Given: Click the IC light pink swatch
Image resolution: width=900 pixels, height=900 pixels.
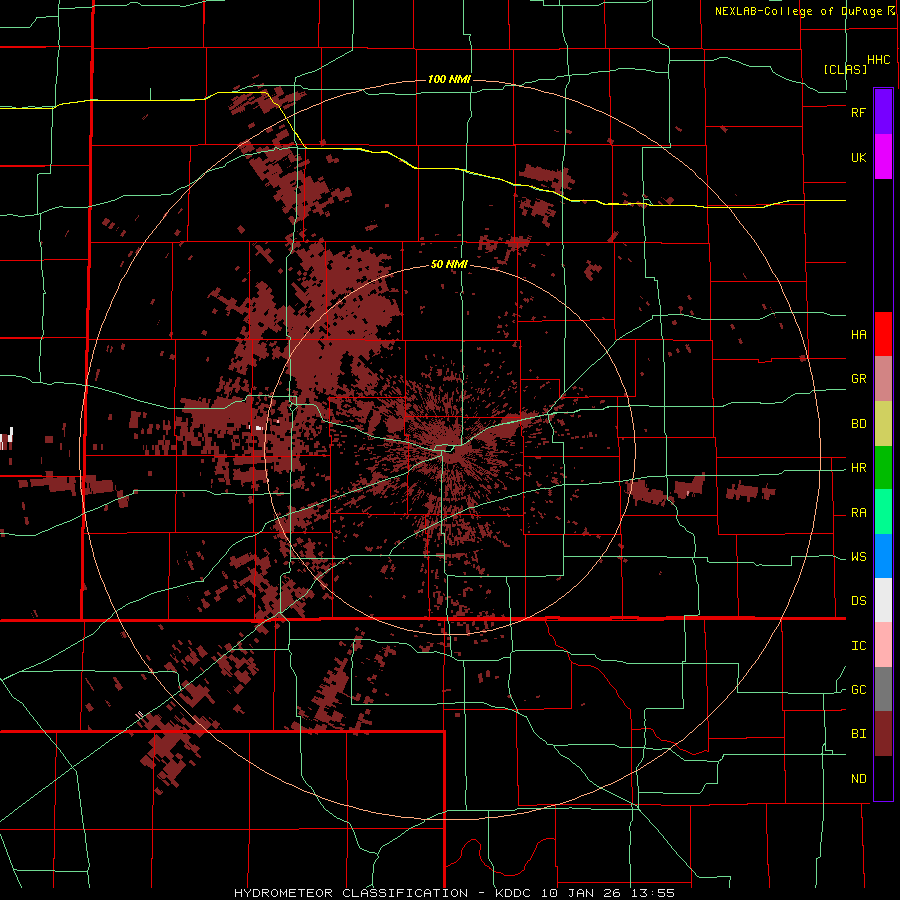Looking at the screenshot, I should tap(883, 645).
